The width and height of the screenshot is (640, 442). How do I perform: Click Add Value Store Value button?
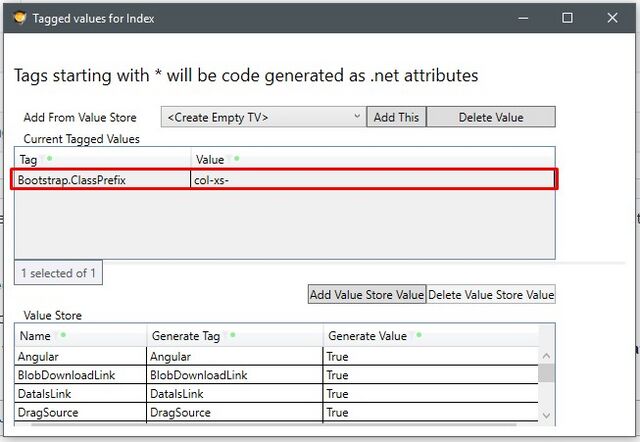coord(367,294)
